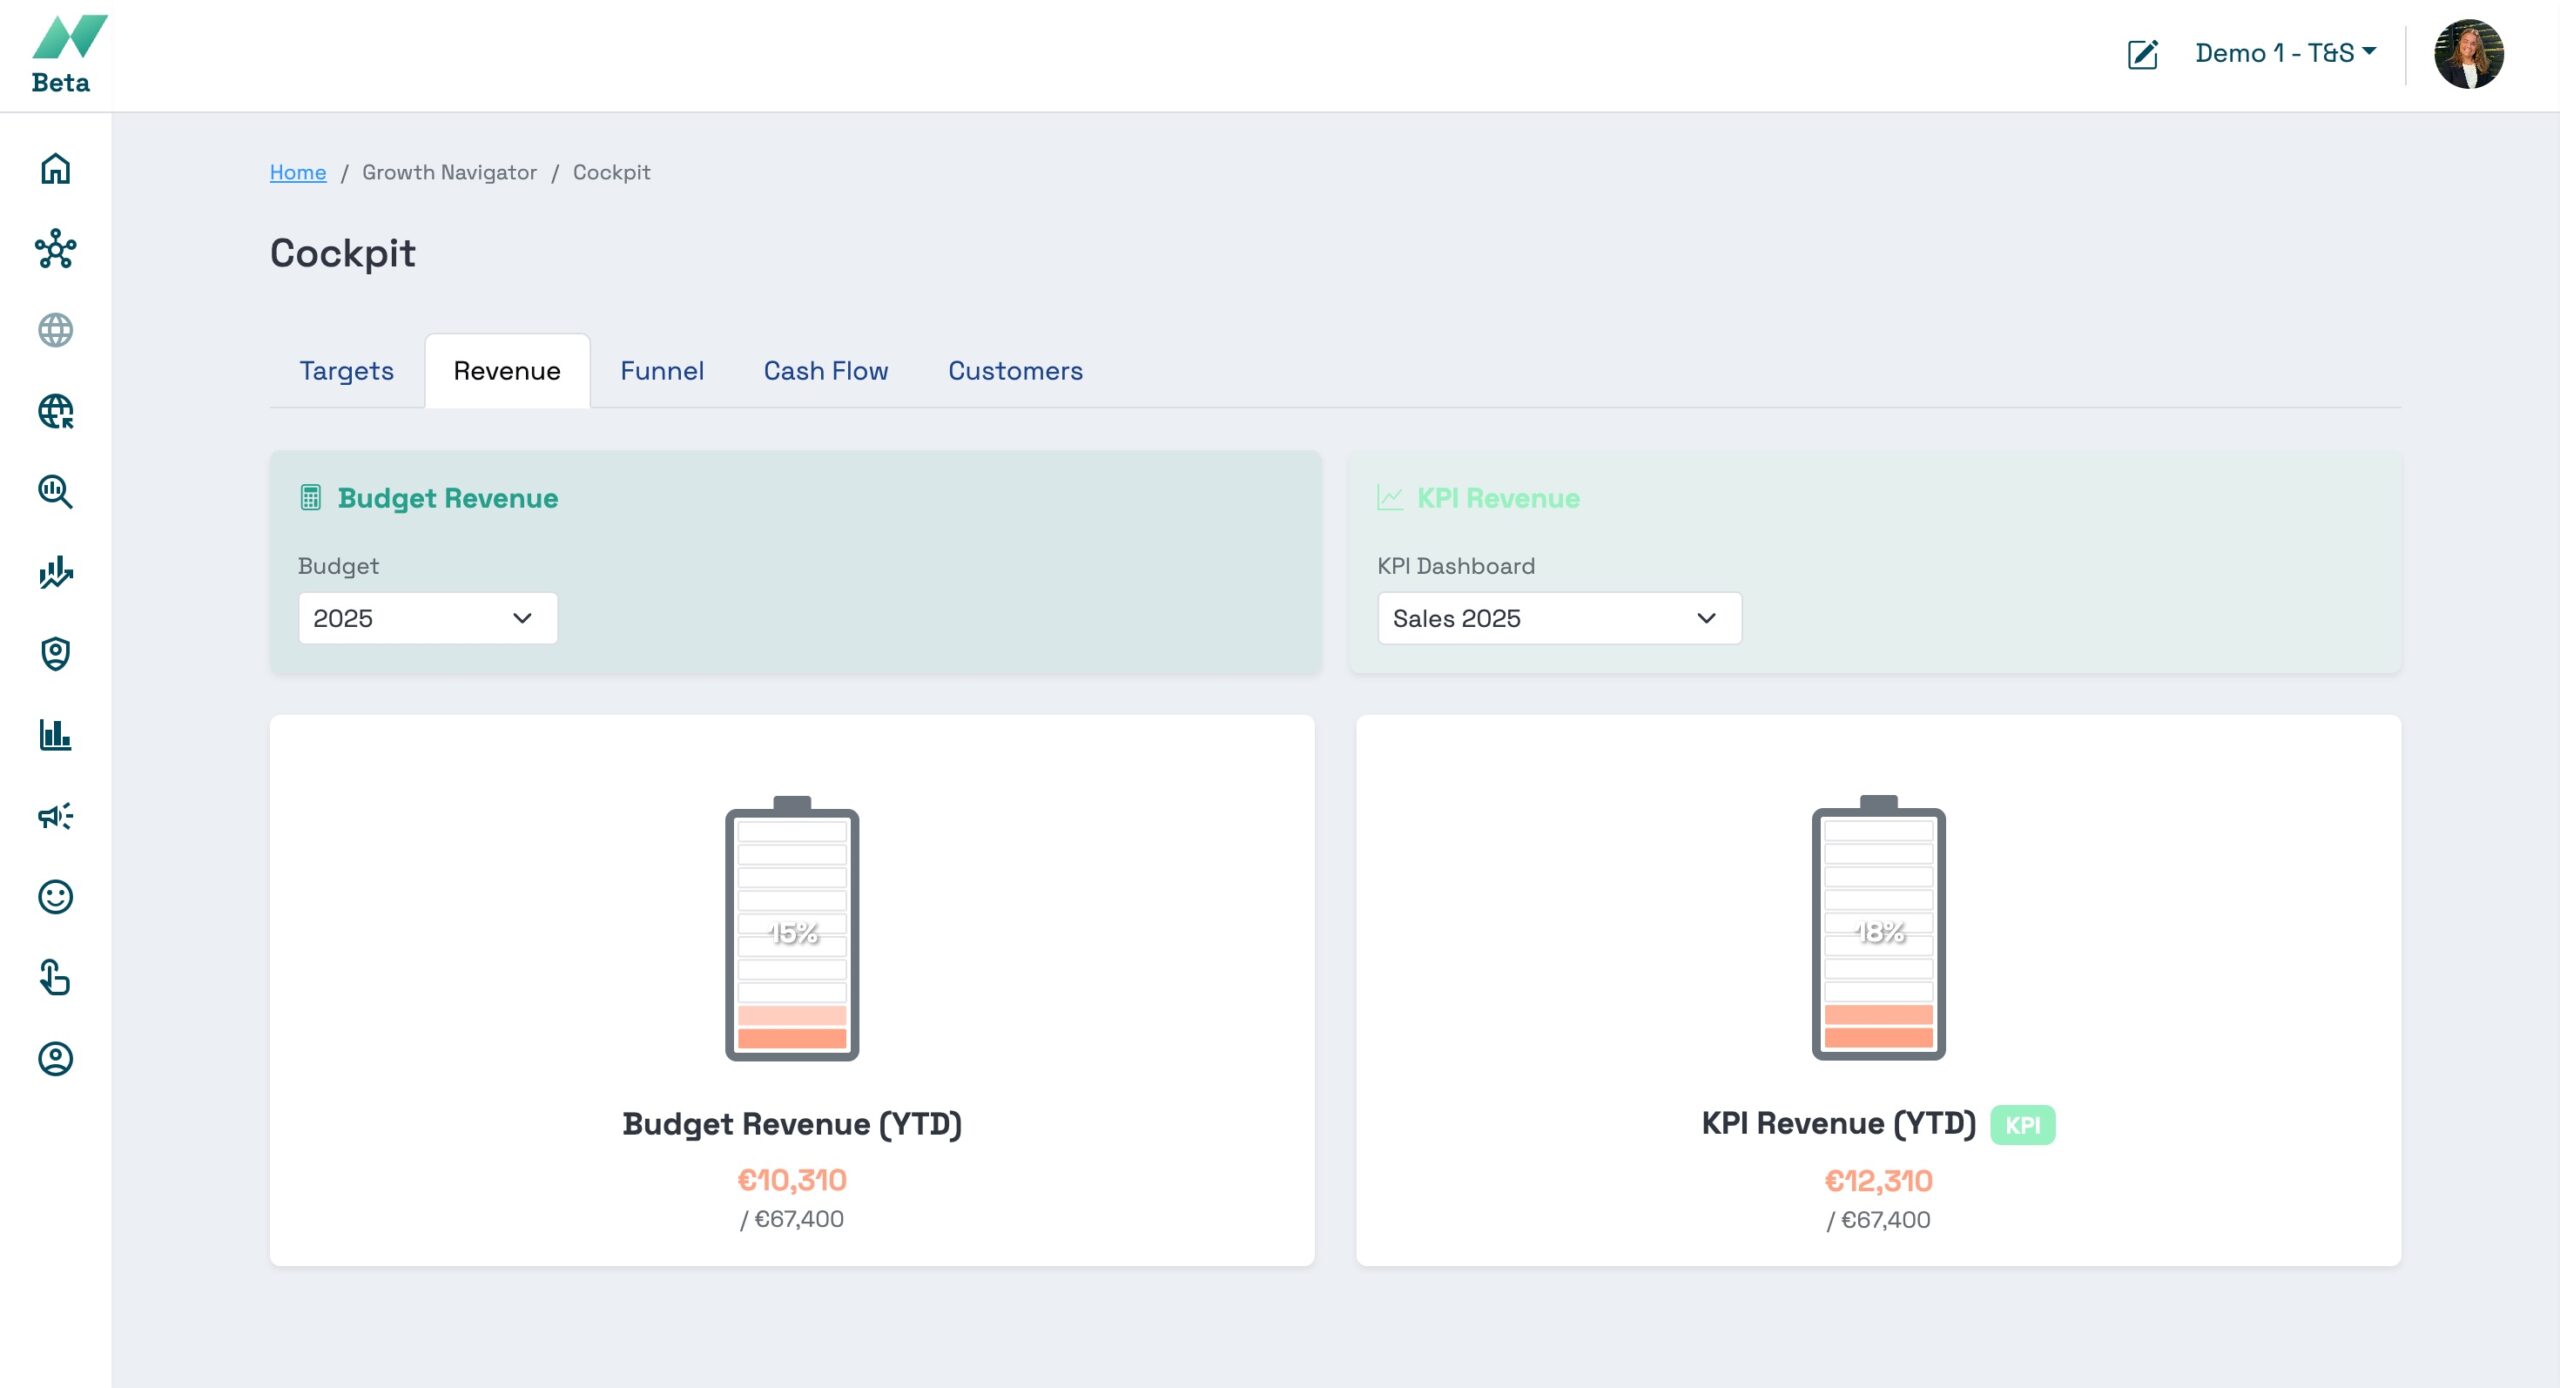Click the hand pointer sidebar icon

[55, 978]
